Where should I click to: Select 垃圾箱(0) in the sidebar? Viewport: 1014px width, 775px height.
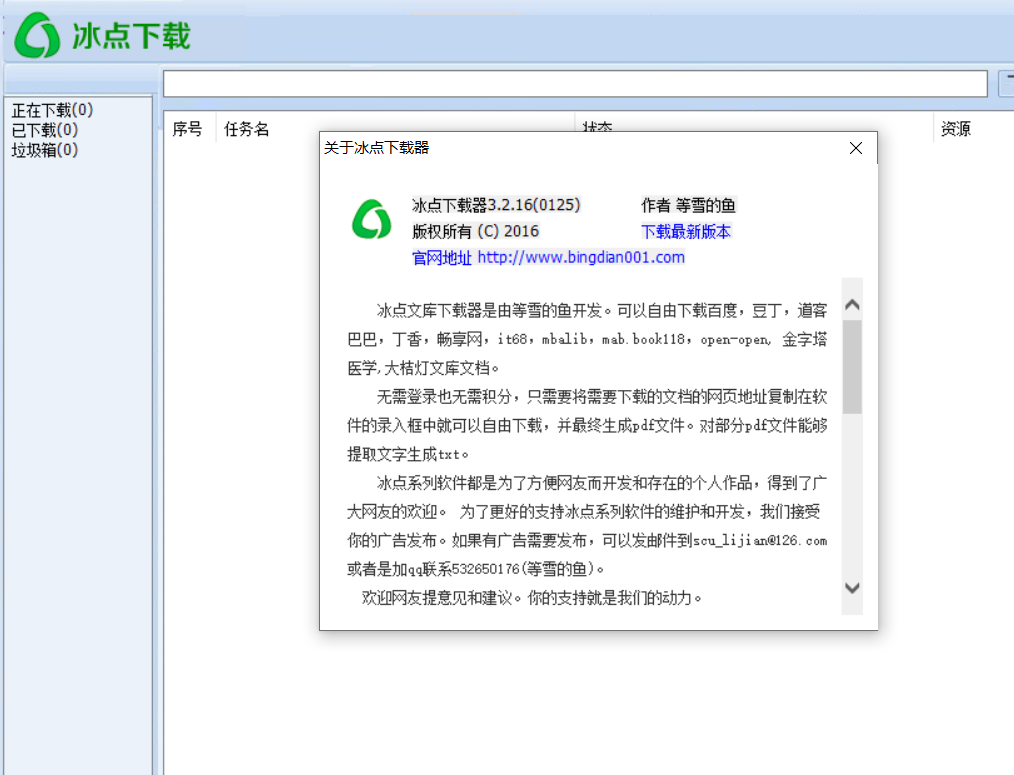45,150
